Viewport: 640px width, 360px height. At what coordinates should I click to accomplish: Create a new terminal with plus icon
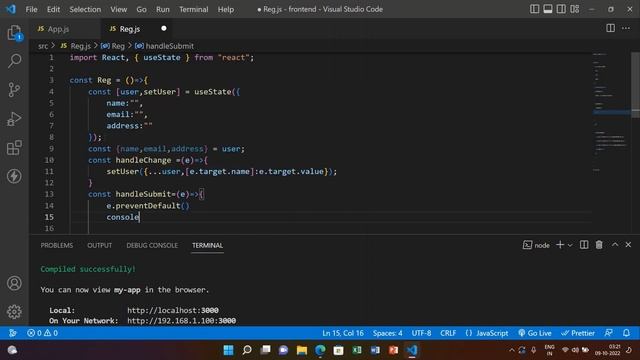coord(560,244)
